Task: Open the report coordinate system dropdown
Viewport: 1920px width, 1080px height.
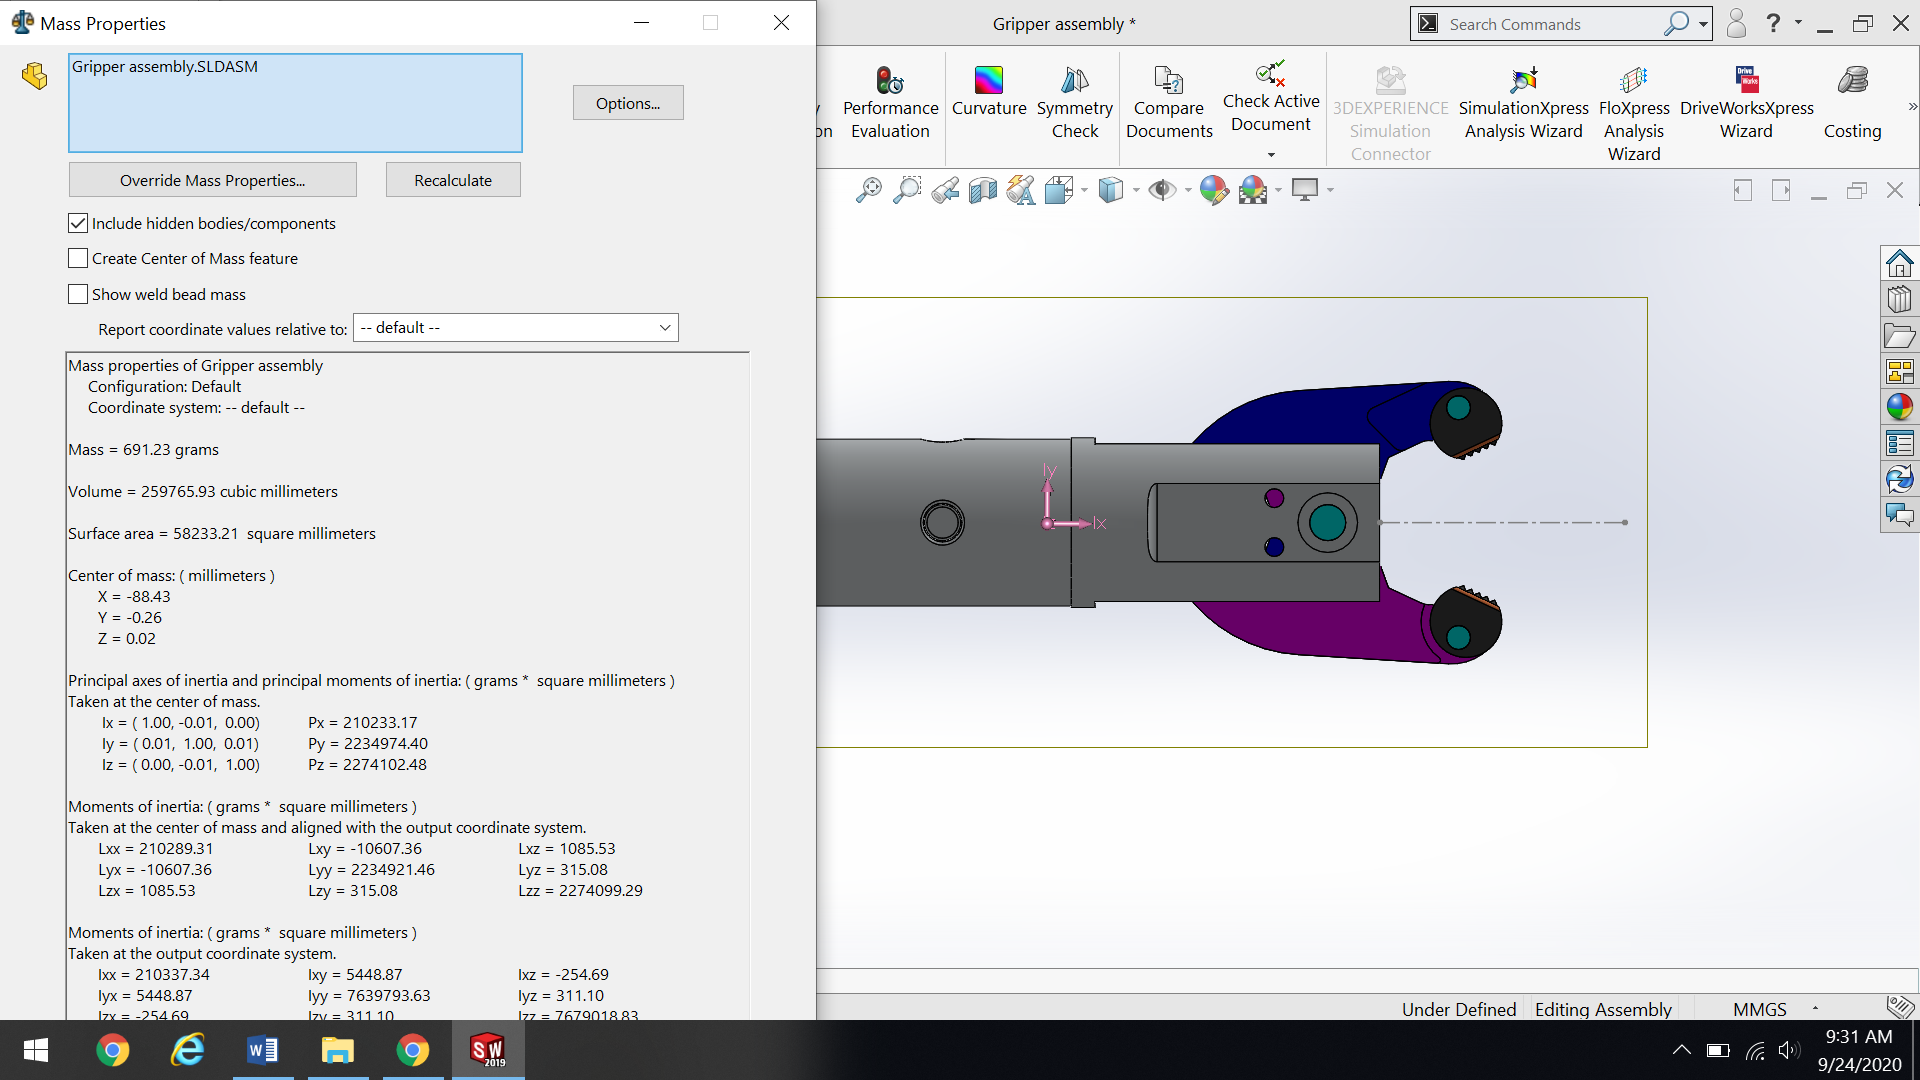Action: tap(516, 328)
